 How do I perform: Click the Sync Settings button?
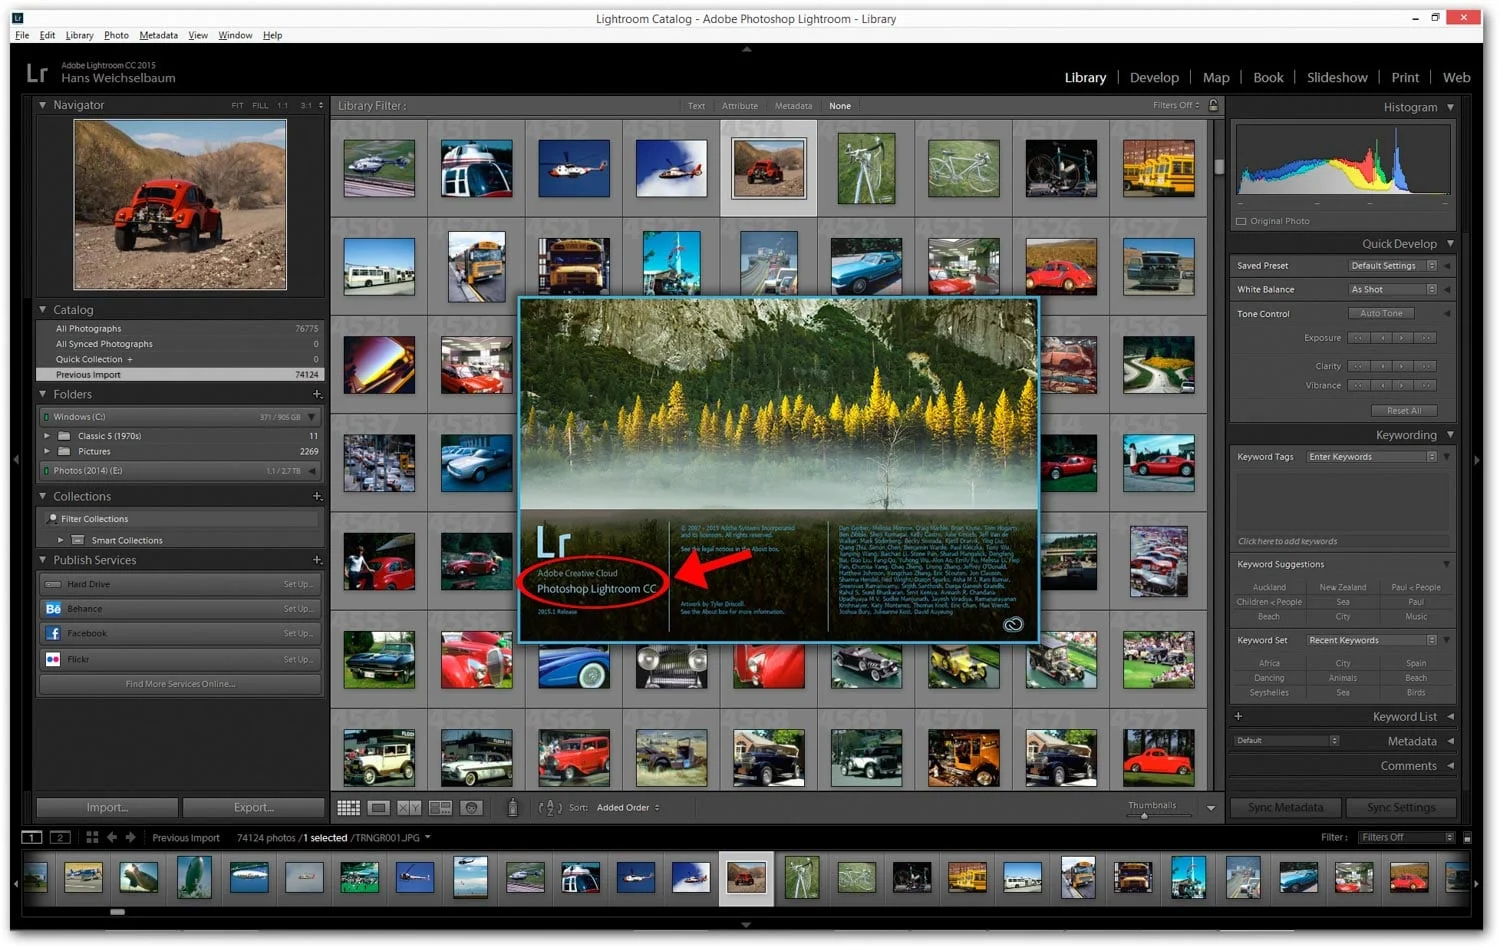point(1400,808)
